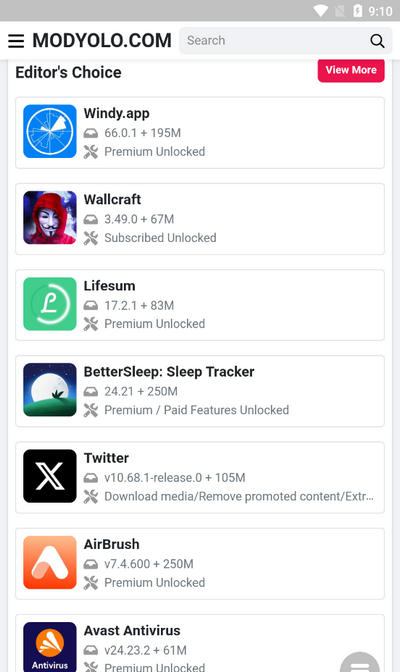Open the Avast Antivirus title link
The image size is (400, 672).
pyautogui.click(x=132, y=631)
